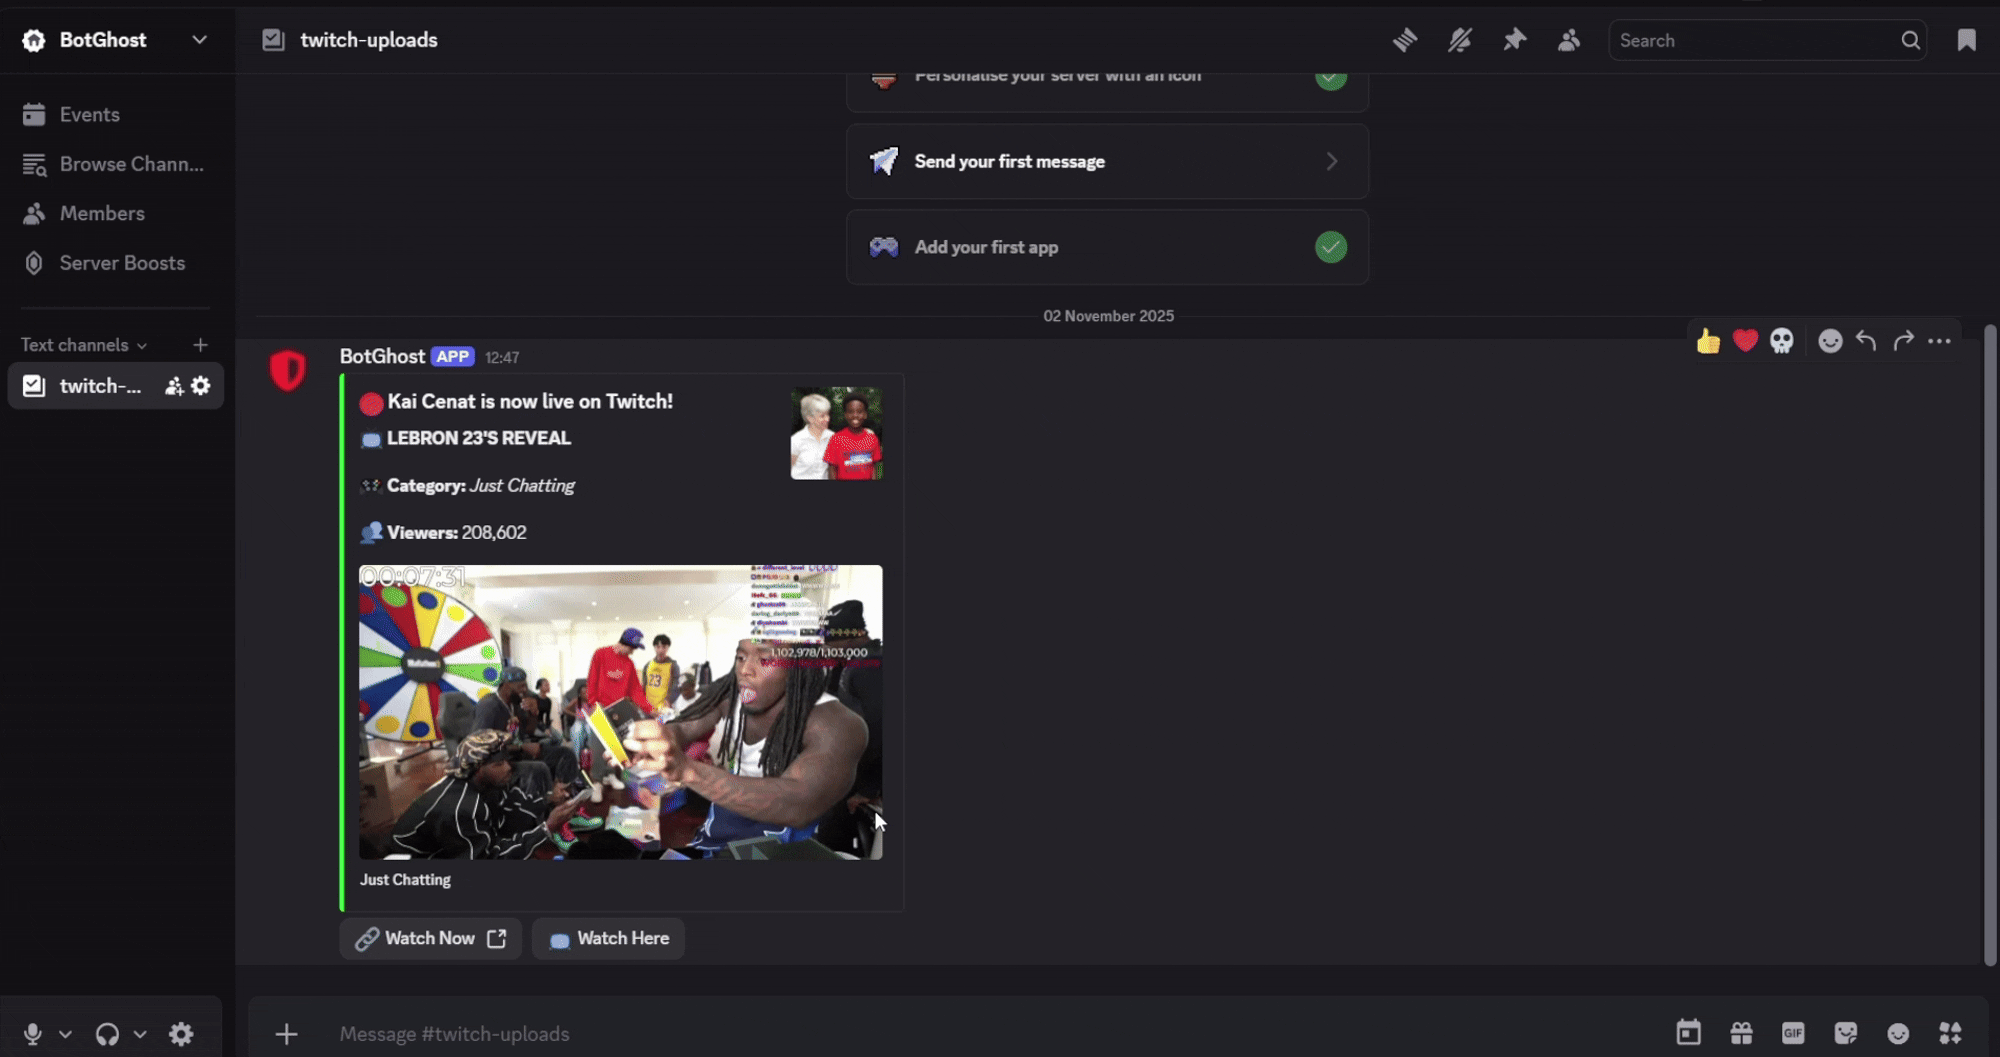Open the GIF picker

tap(1793, 1033)
